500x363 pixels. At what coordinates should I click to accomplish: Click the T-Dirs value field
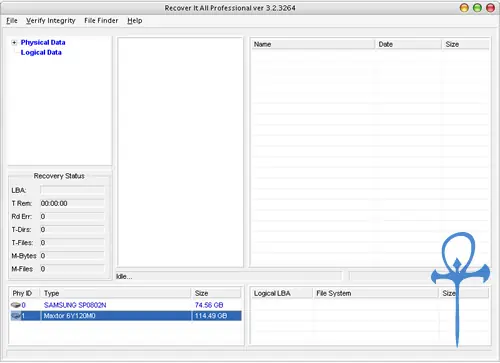72,230
